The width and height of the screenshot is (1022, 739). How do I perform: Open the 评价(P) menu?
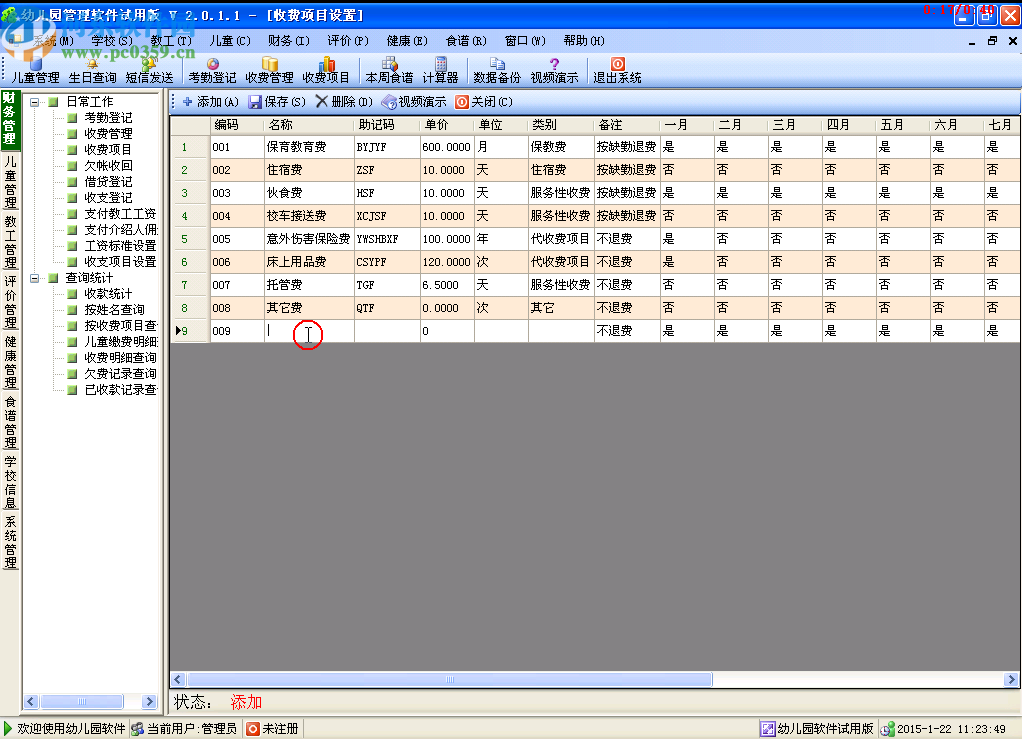coord(348,40)
